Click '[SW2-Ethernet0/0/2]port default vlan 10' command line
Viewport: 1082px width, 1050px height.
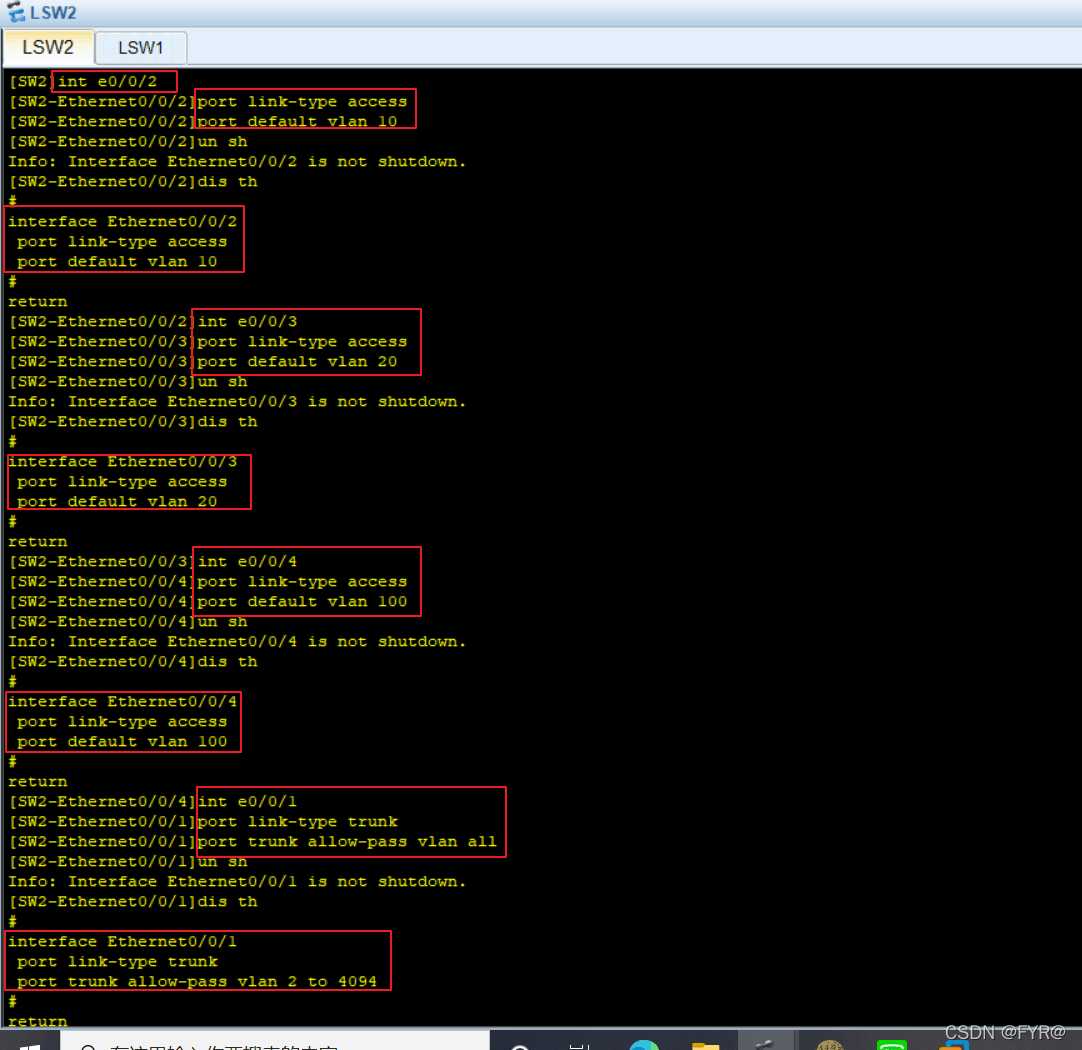pos(203,121)
